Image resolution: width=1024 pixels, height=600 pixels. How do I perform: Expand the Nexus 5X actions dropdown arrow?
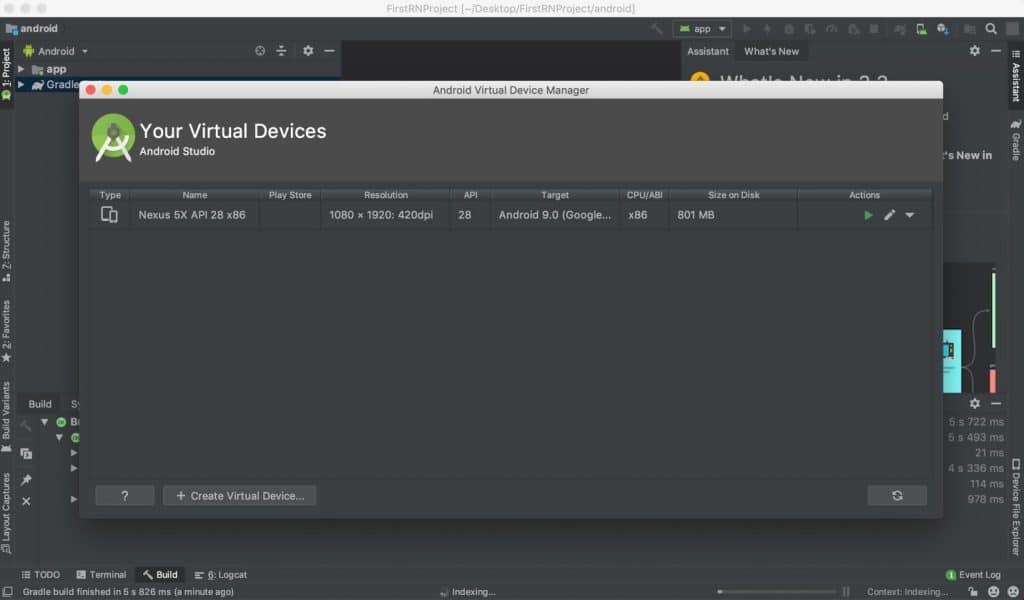click(909, 214)
